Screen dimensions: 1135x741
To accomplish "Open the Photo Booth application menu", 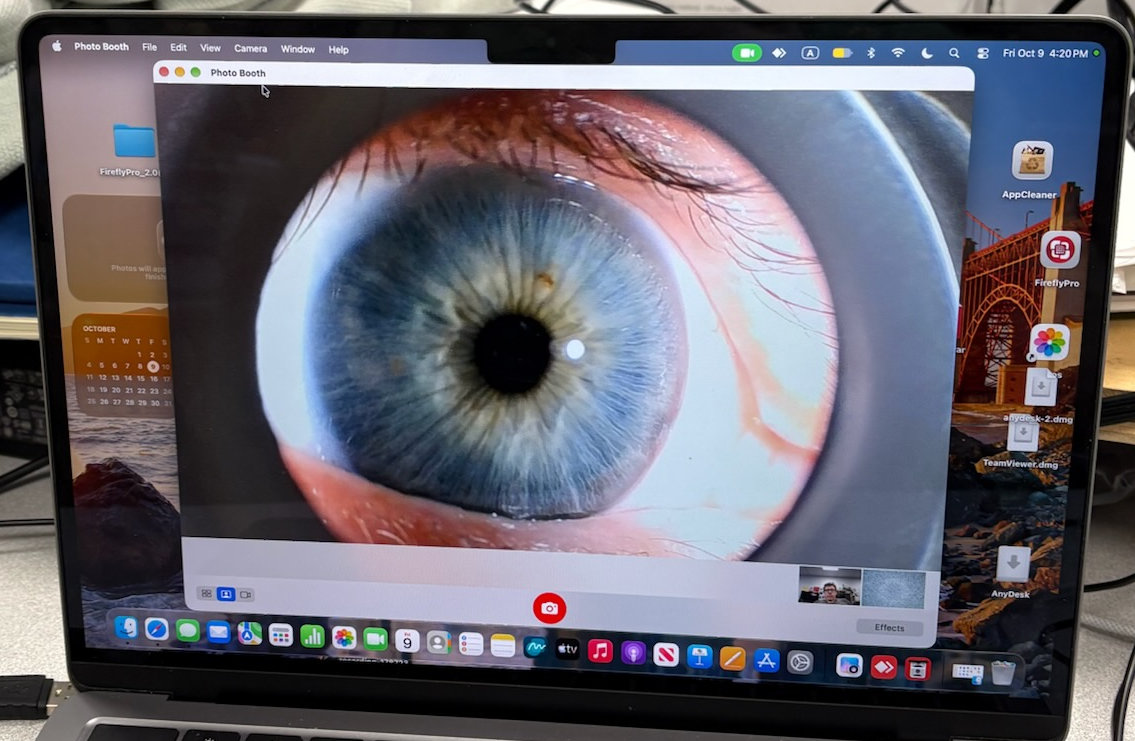I will coord(101,46).
